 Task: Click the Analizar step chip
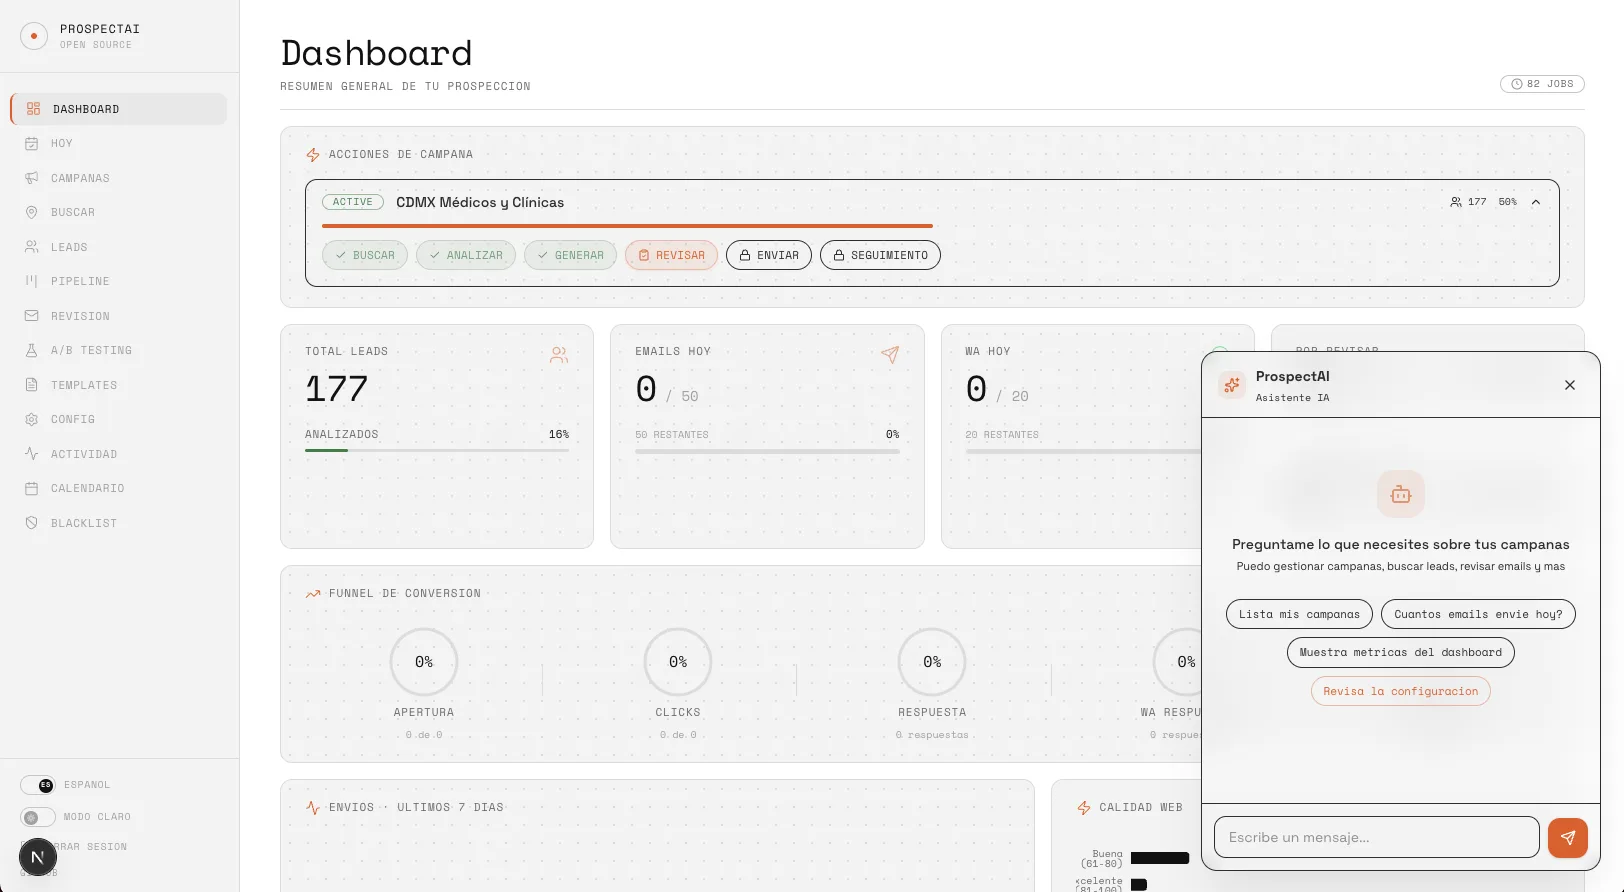tap(466, 255)
